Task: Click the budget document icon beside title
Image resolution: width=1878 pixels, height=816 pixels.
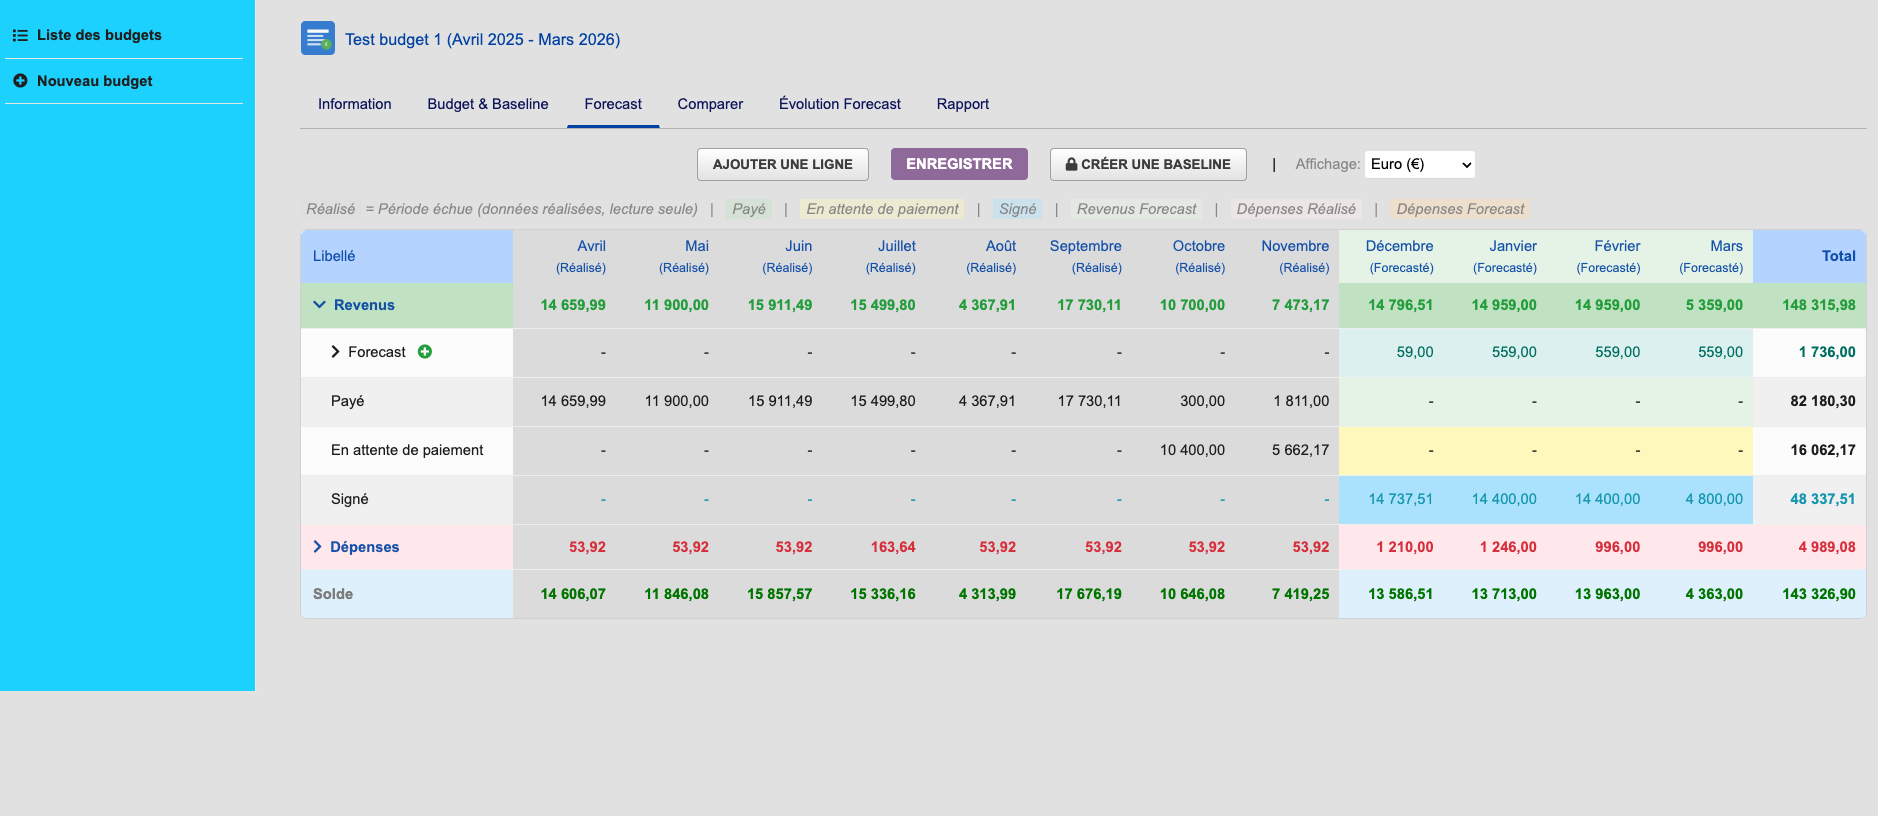Action: [317, 38]
